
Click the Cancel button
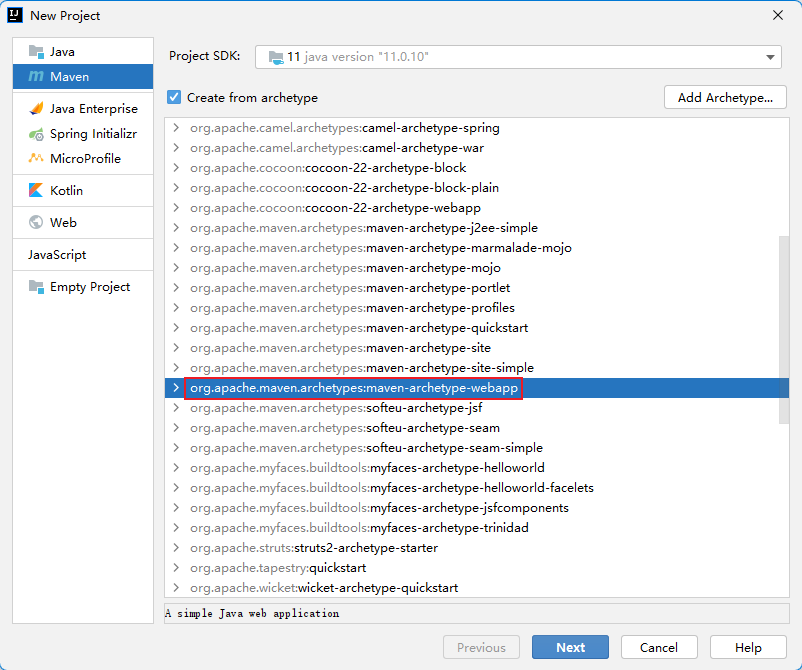659,647
